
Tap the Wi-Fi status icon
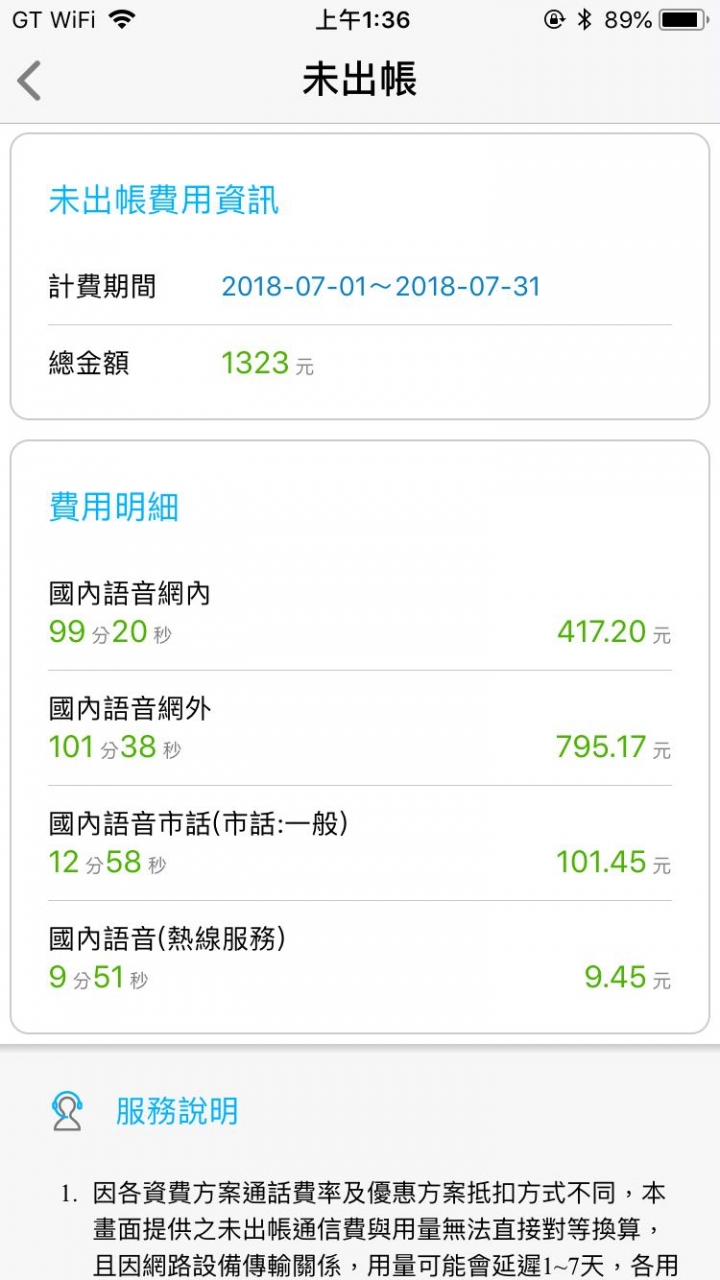pos(122,19)
